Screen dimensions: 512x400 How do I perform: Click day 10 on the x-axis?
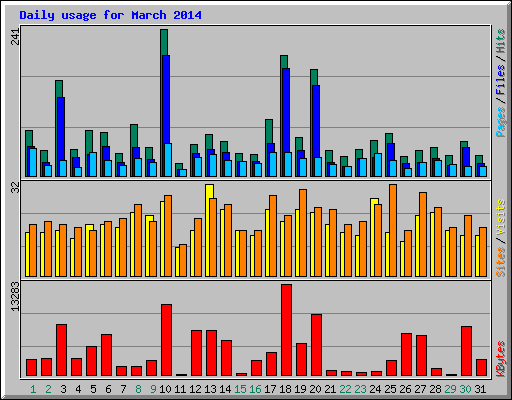point(165,389)
